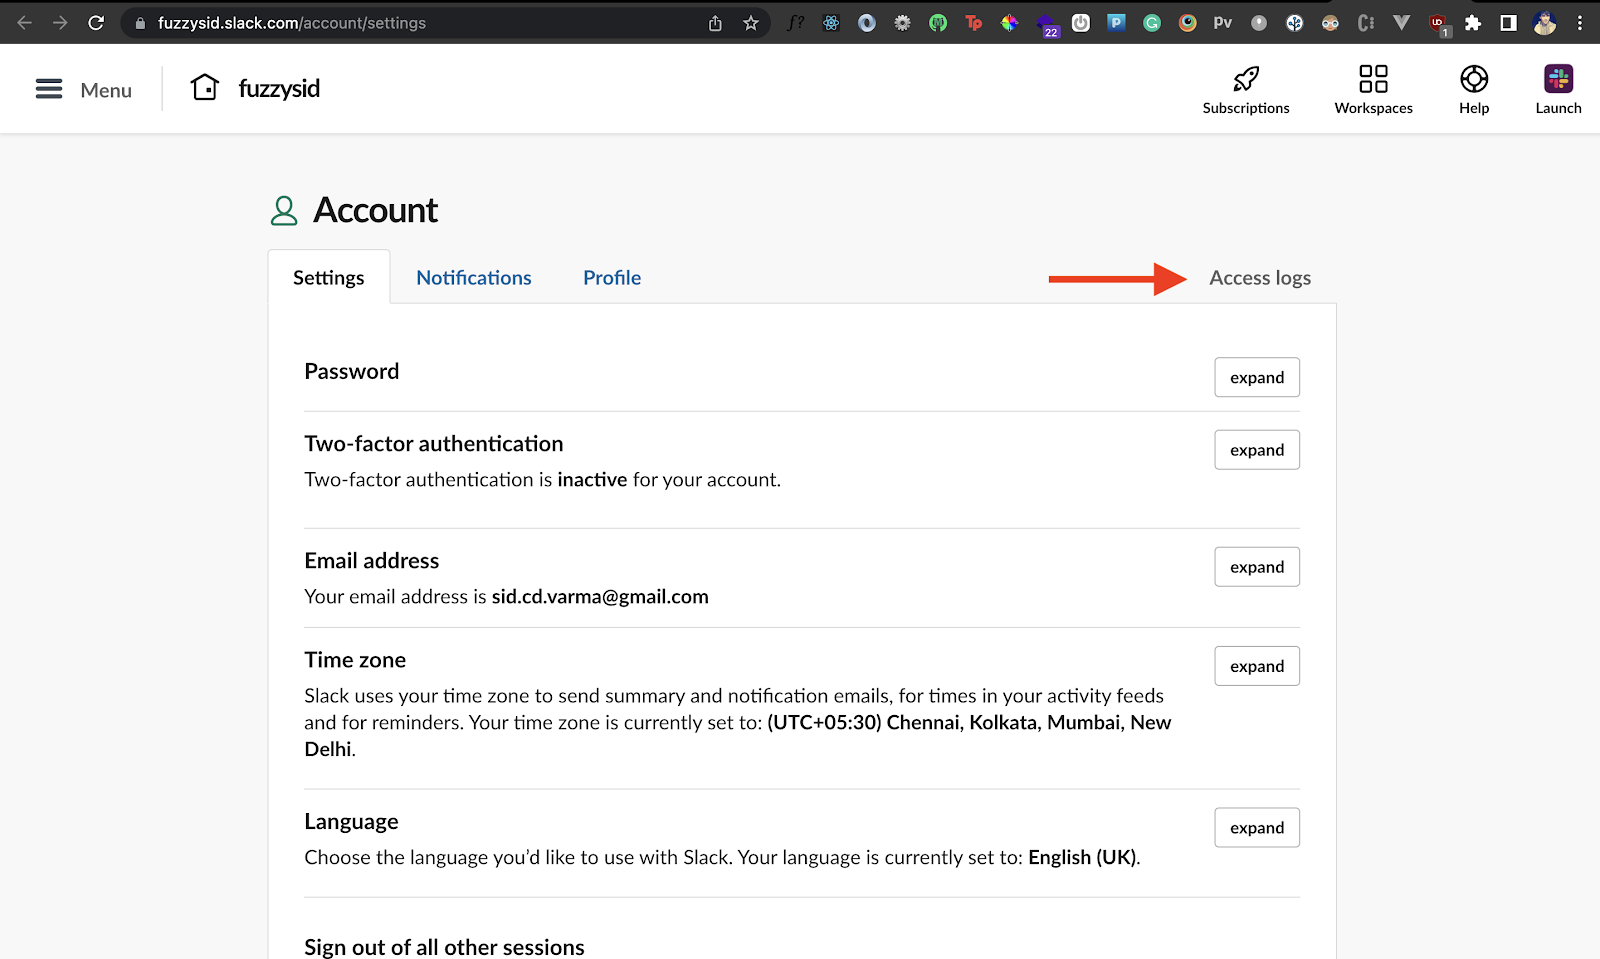Expand the Email address section
This screenshot has width=1600, height=959.
(x=1256, y=567)
